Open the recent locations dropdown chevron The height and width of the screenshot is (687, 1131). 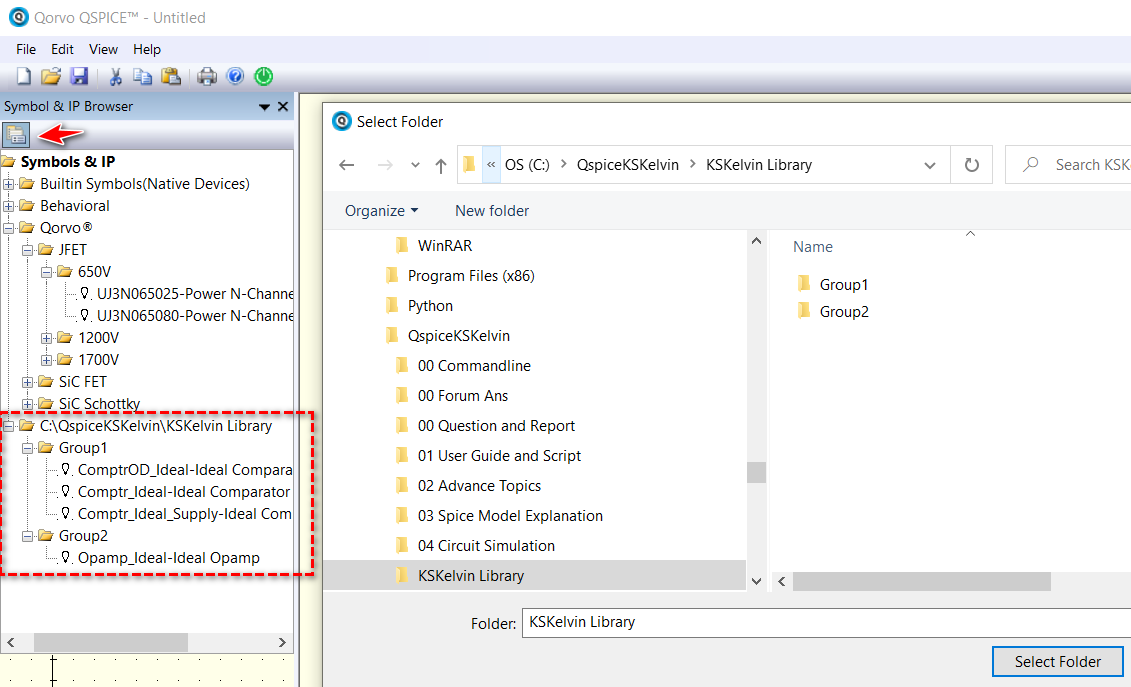(x=415, y=165)
